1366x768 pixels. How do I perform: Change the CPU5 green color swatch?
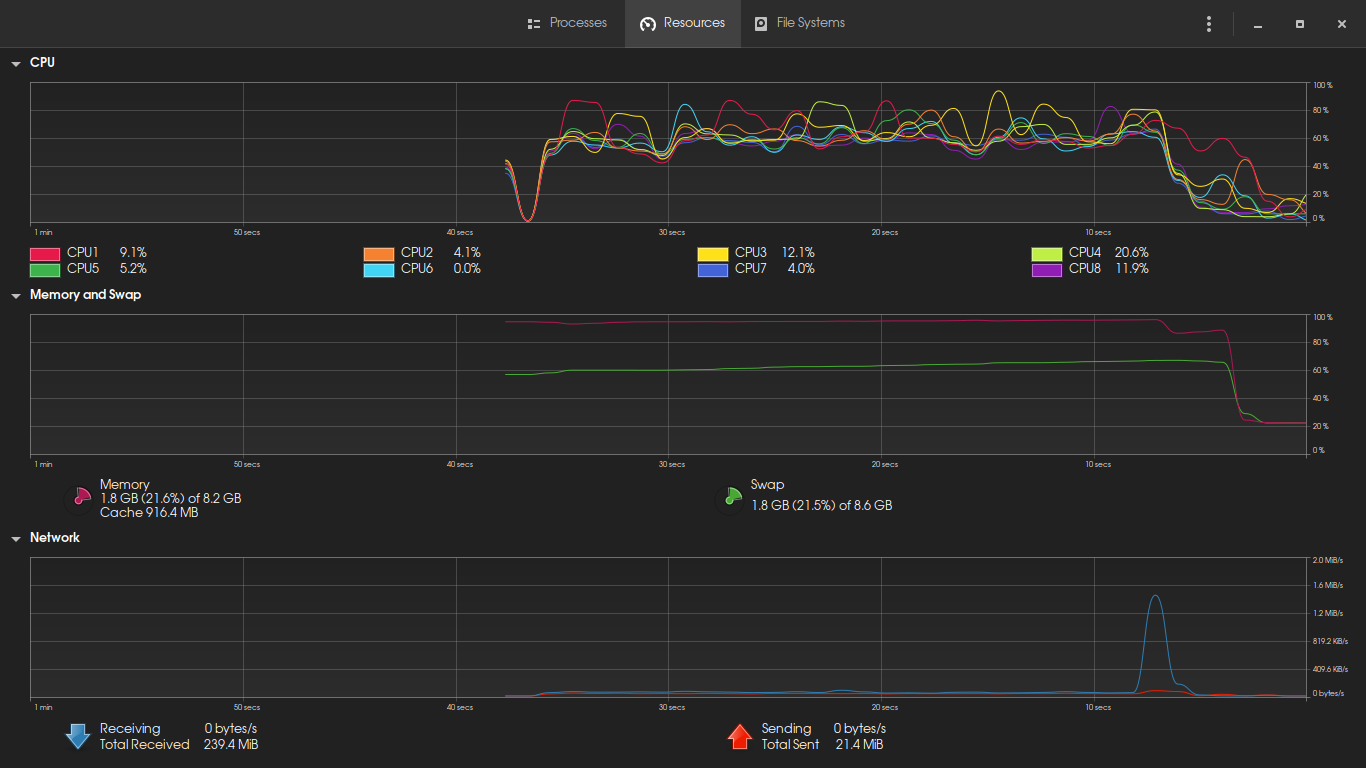(45, 270)
